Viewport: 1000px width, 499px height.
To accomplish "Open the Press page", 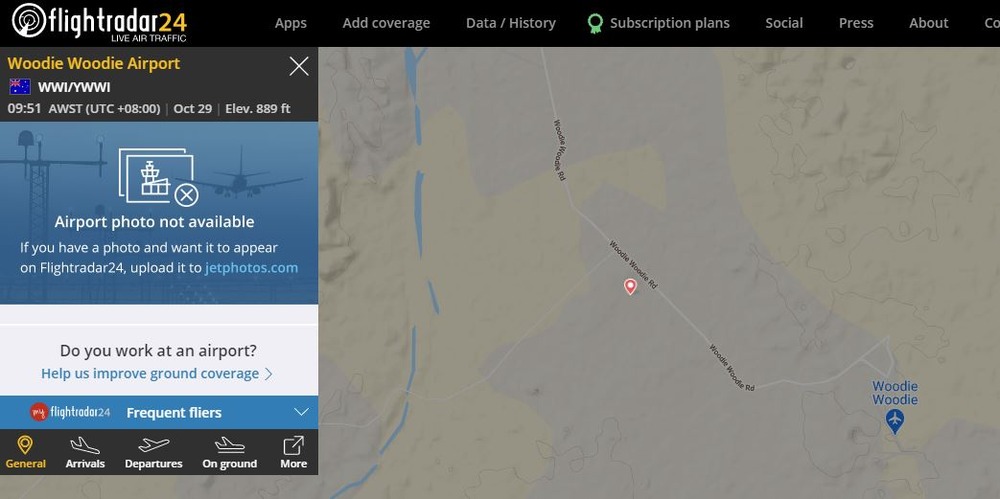I will (856, 23).
